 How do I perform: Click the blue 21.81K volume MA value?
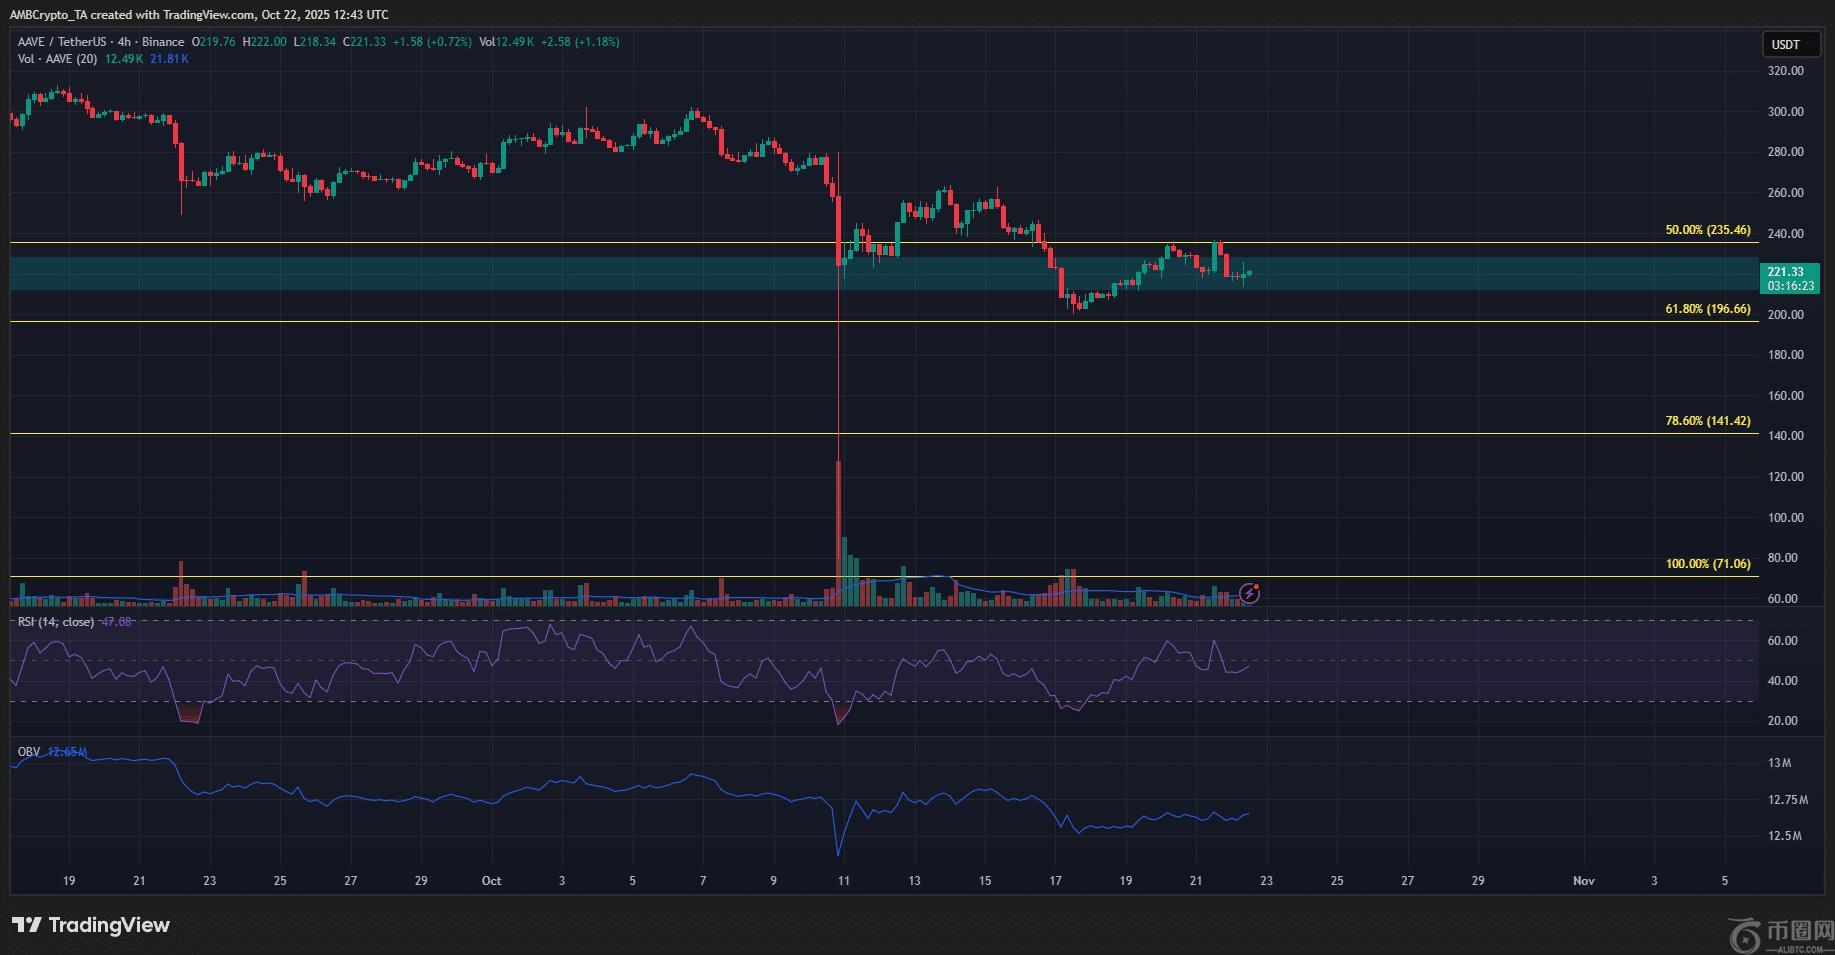tap(169, 59)
